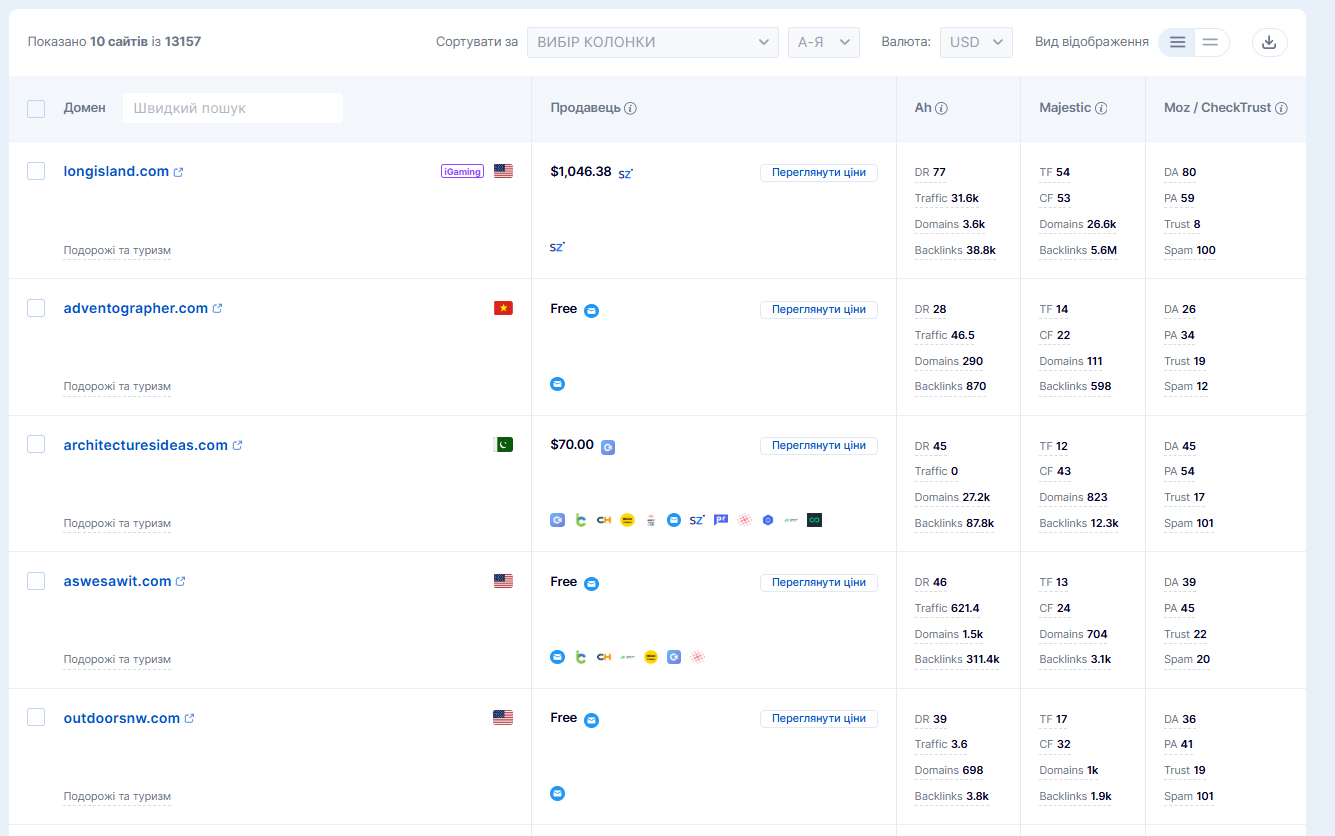
Task: Click Trust 22 in aswesawit row
Action: click(x=1185, y=634)
